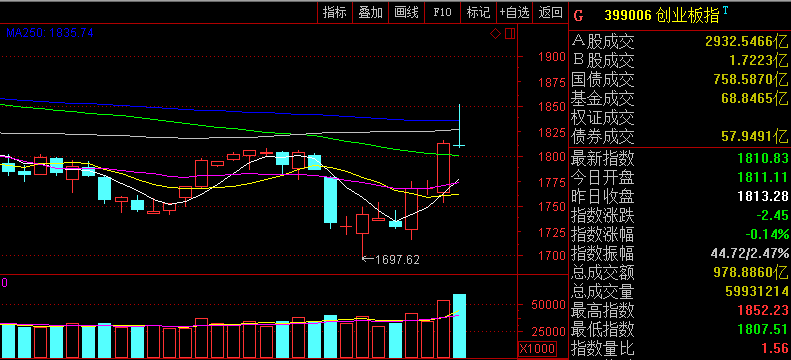Open the 叠加 overlay menu

click(x=371, y=13)
